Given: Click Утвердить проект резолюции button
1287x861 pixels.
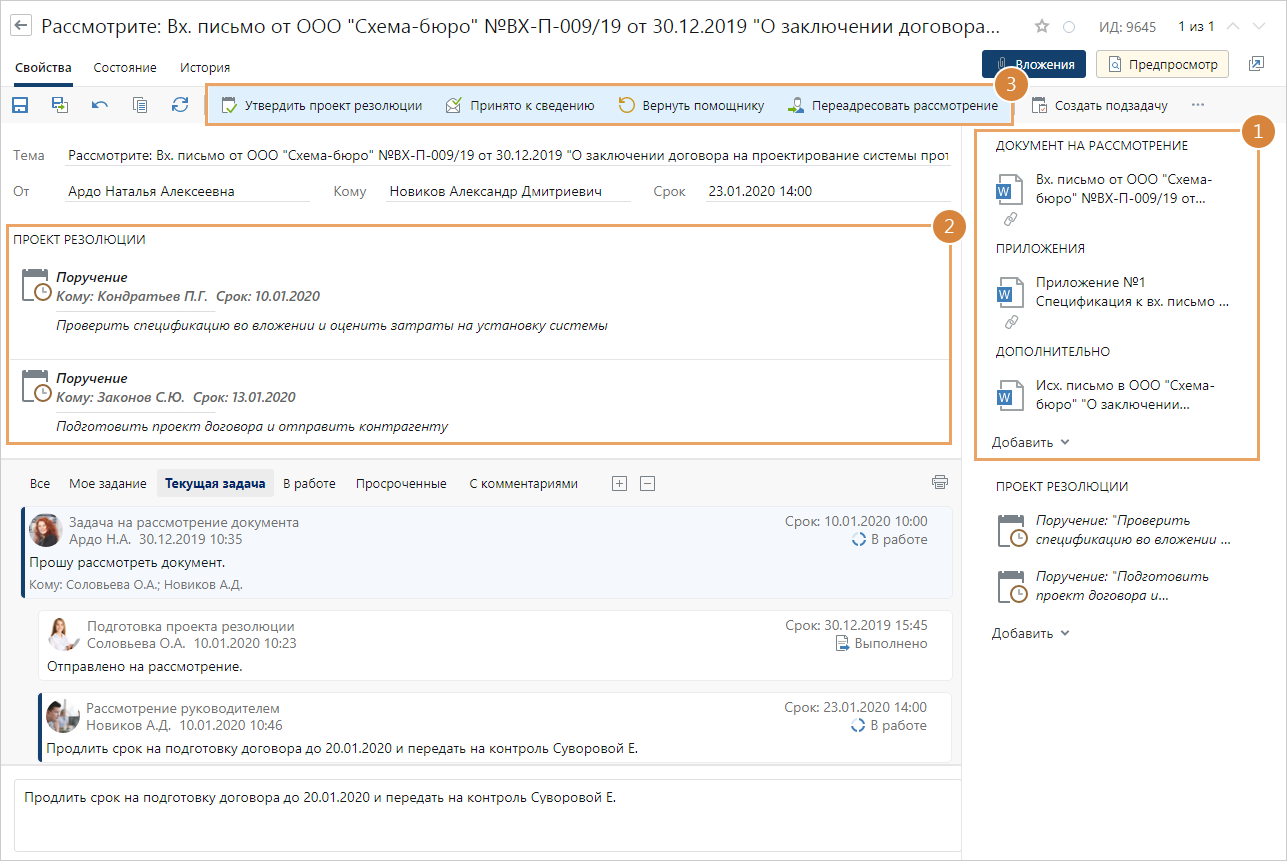Looking at the screenshot, I should 321,105.
